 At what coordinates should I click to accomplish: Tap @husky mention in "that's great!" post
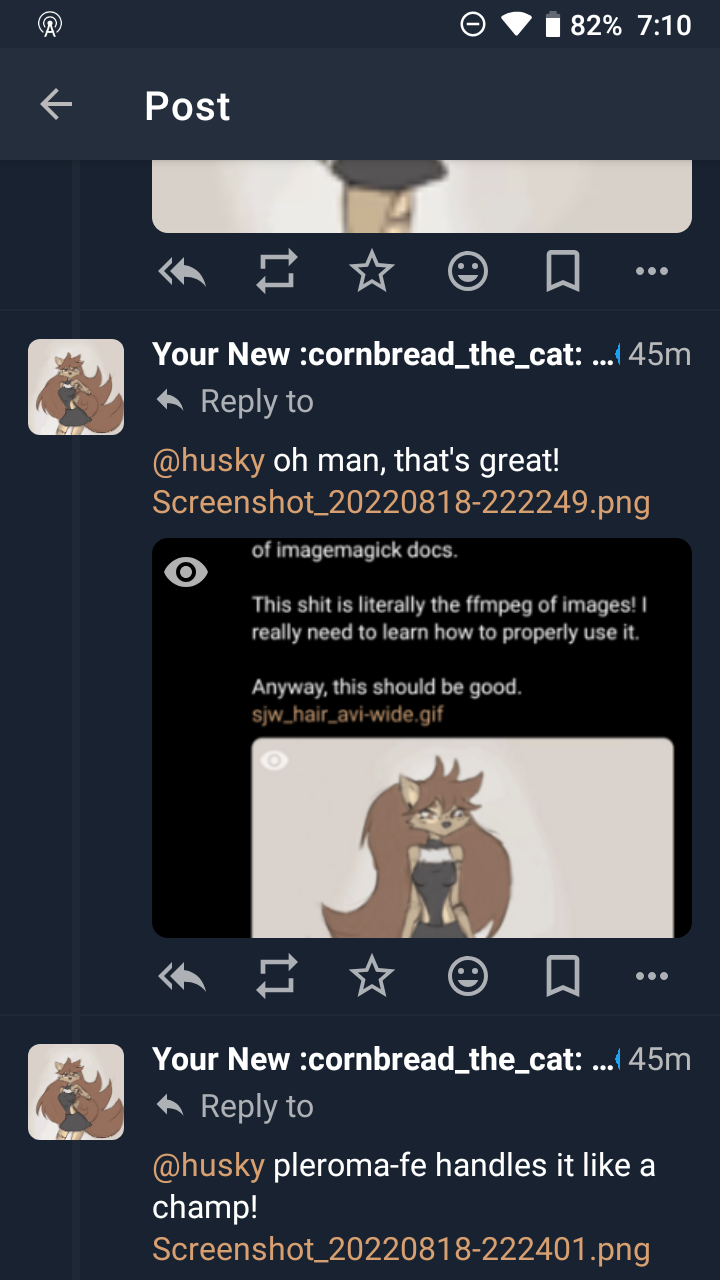[x=208, y=461]
